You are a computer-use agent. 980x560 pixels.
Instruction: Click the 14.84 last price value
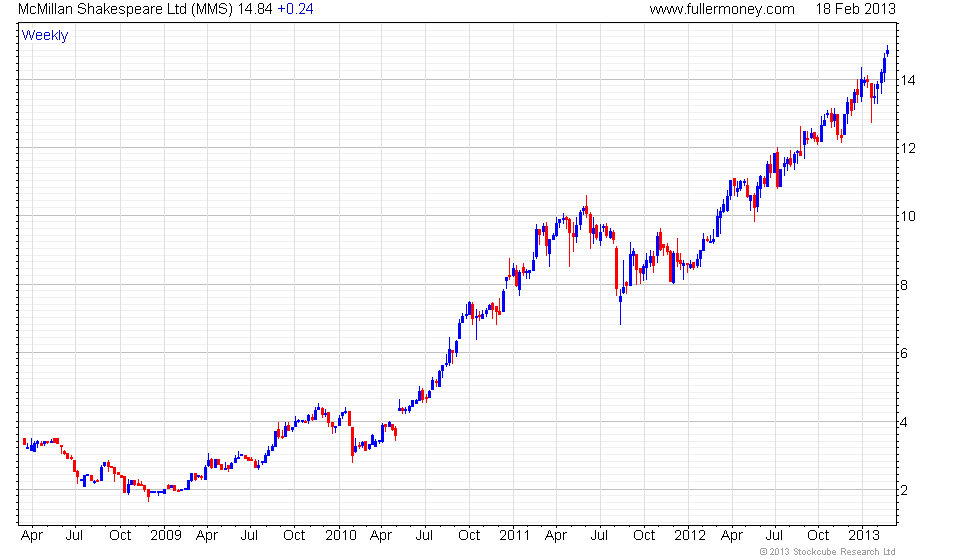[255, 9]
